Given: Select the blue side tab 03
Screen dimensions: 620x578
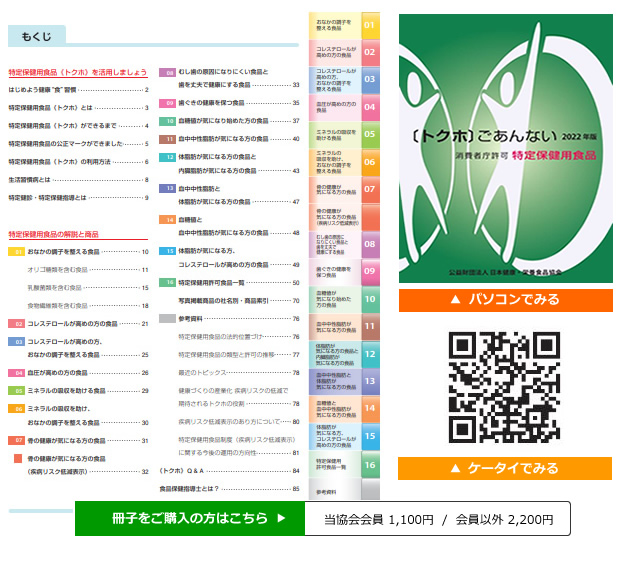Looking at the screenshot, I should pyautogui.click(x=344, y=80).
